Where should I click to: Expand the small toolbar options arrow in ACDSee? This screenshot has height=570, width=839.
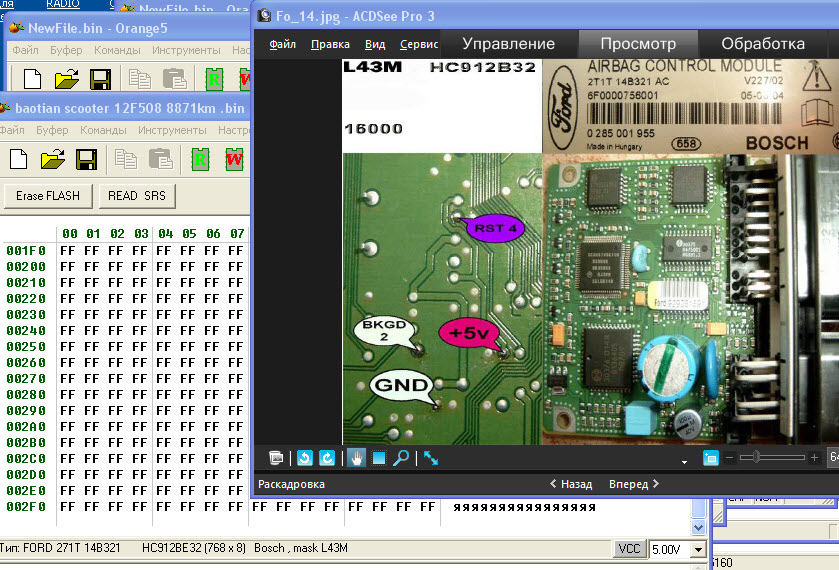pos(684,462)
